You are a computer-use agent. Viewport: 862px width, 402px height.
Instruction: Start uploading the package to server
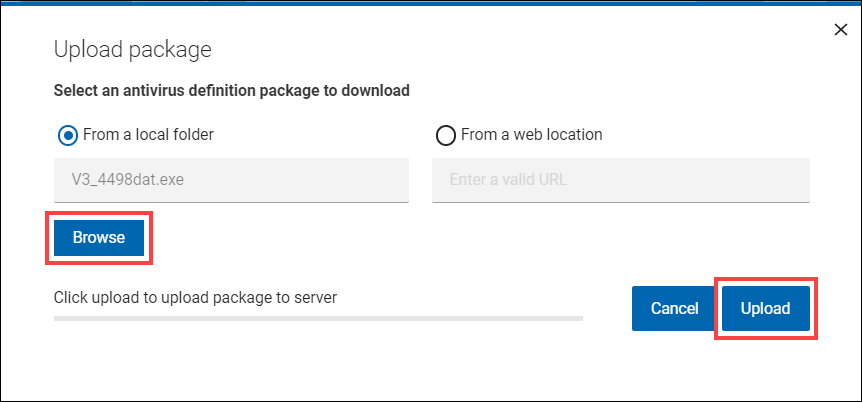766,308
